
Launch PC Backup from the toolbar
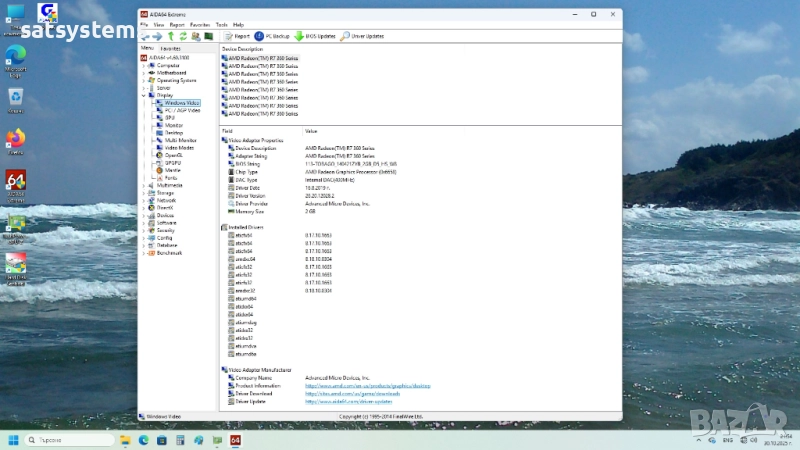point(272,36)
